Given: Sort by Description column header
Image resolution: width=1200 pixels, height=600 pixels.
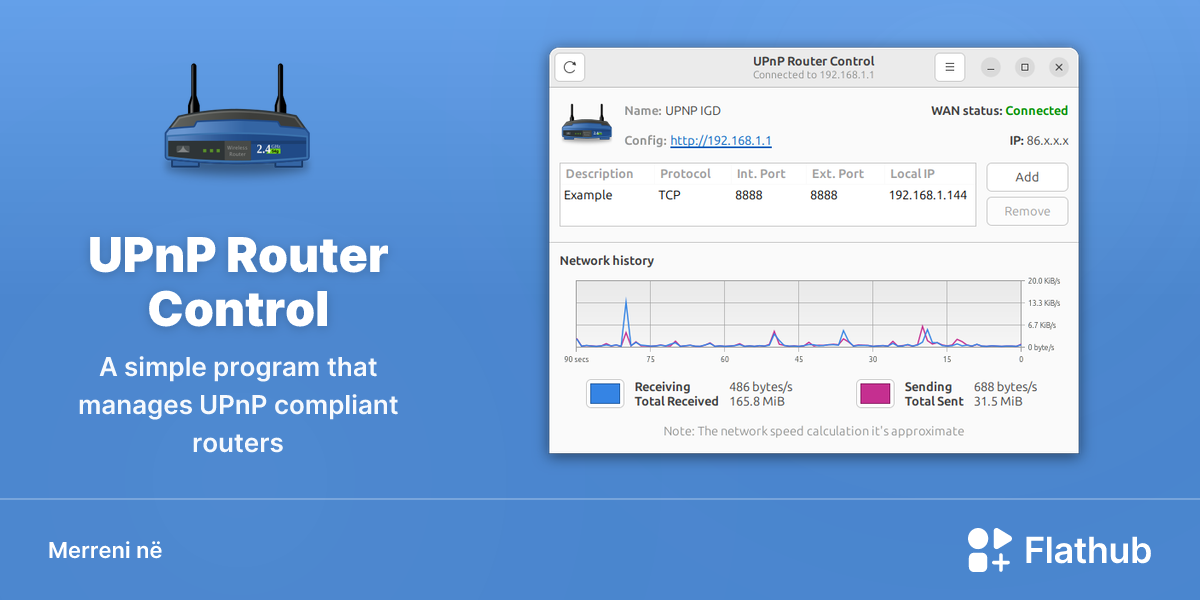Looking at the screenshot, I should click(599, 174).
